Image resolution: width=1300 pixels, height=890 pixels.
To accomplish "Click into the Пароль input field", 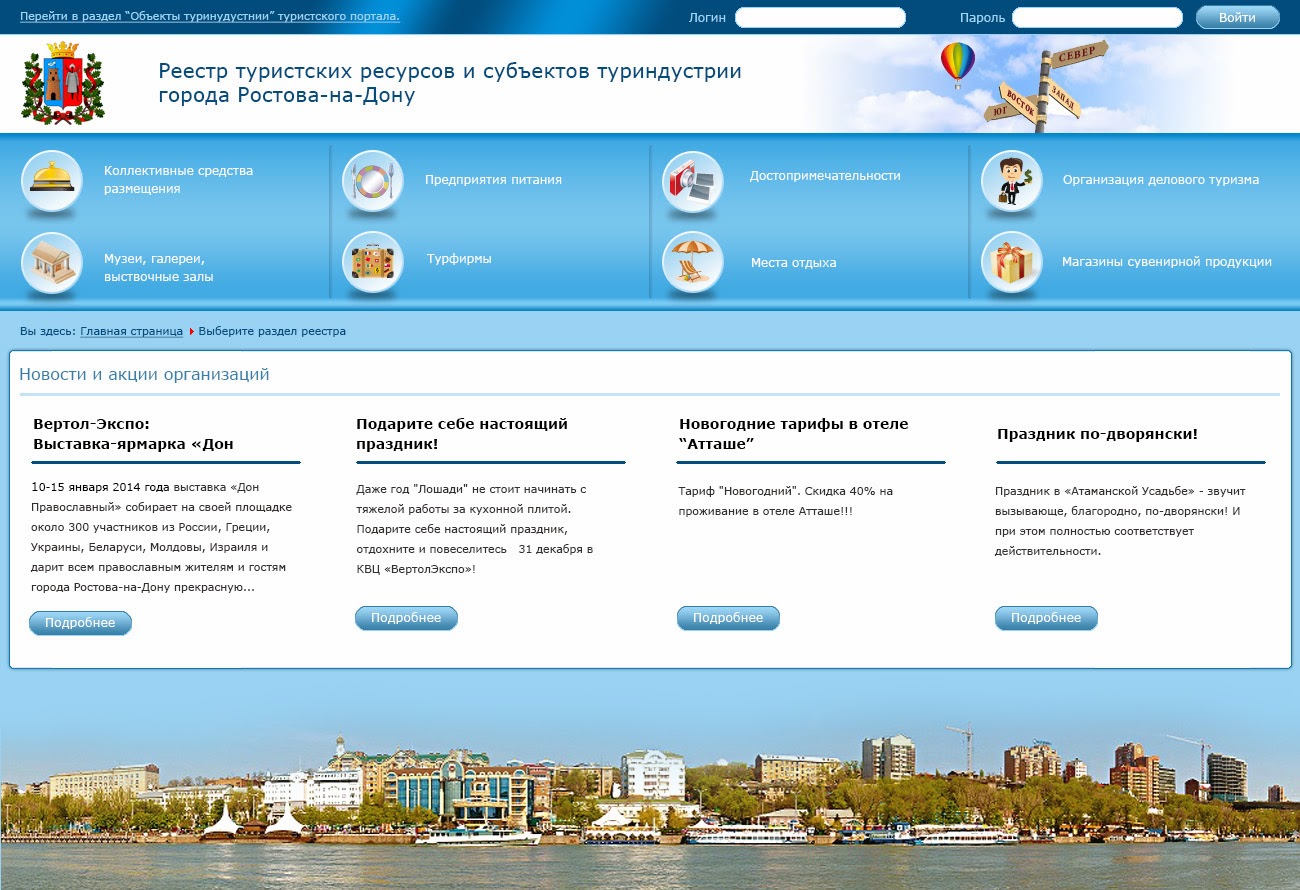I will pyautogui.click(x=1096, y=16).
